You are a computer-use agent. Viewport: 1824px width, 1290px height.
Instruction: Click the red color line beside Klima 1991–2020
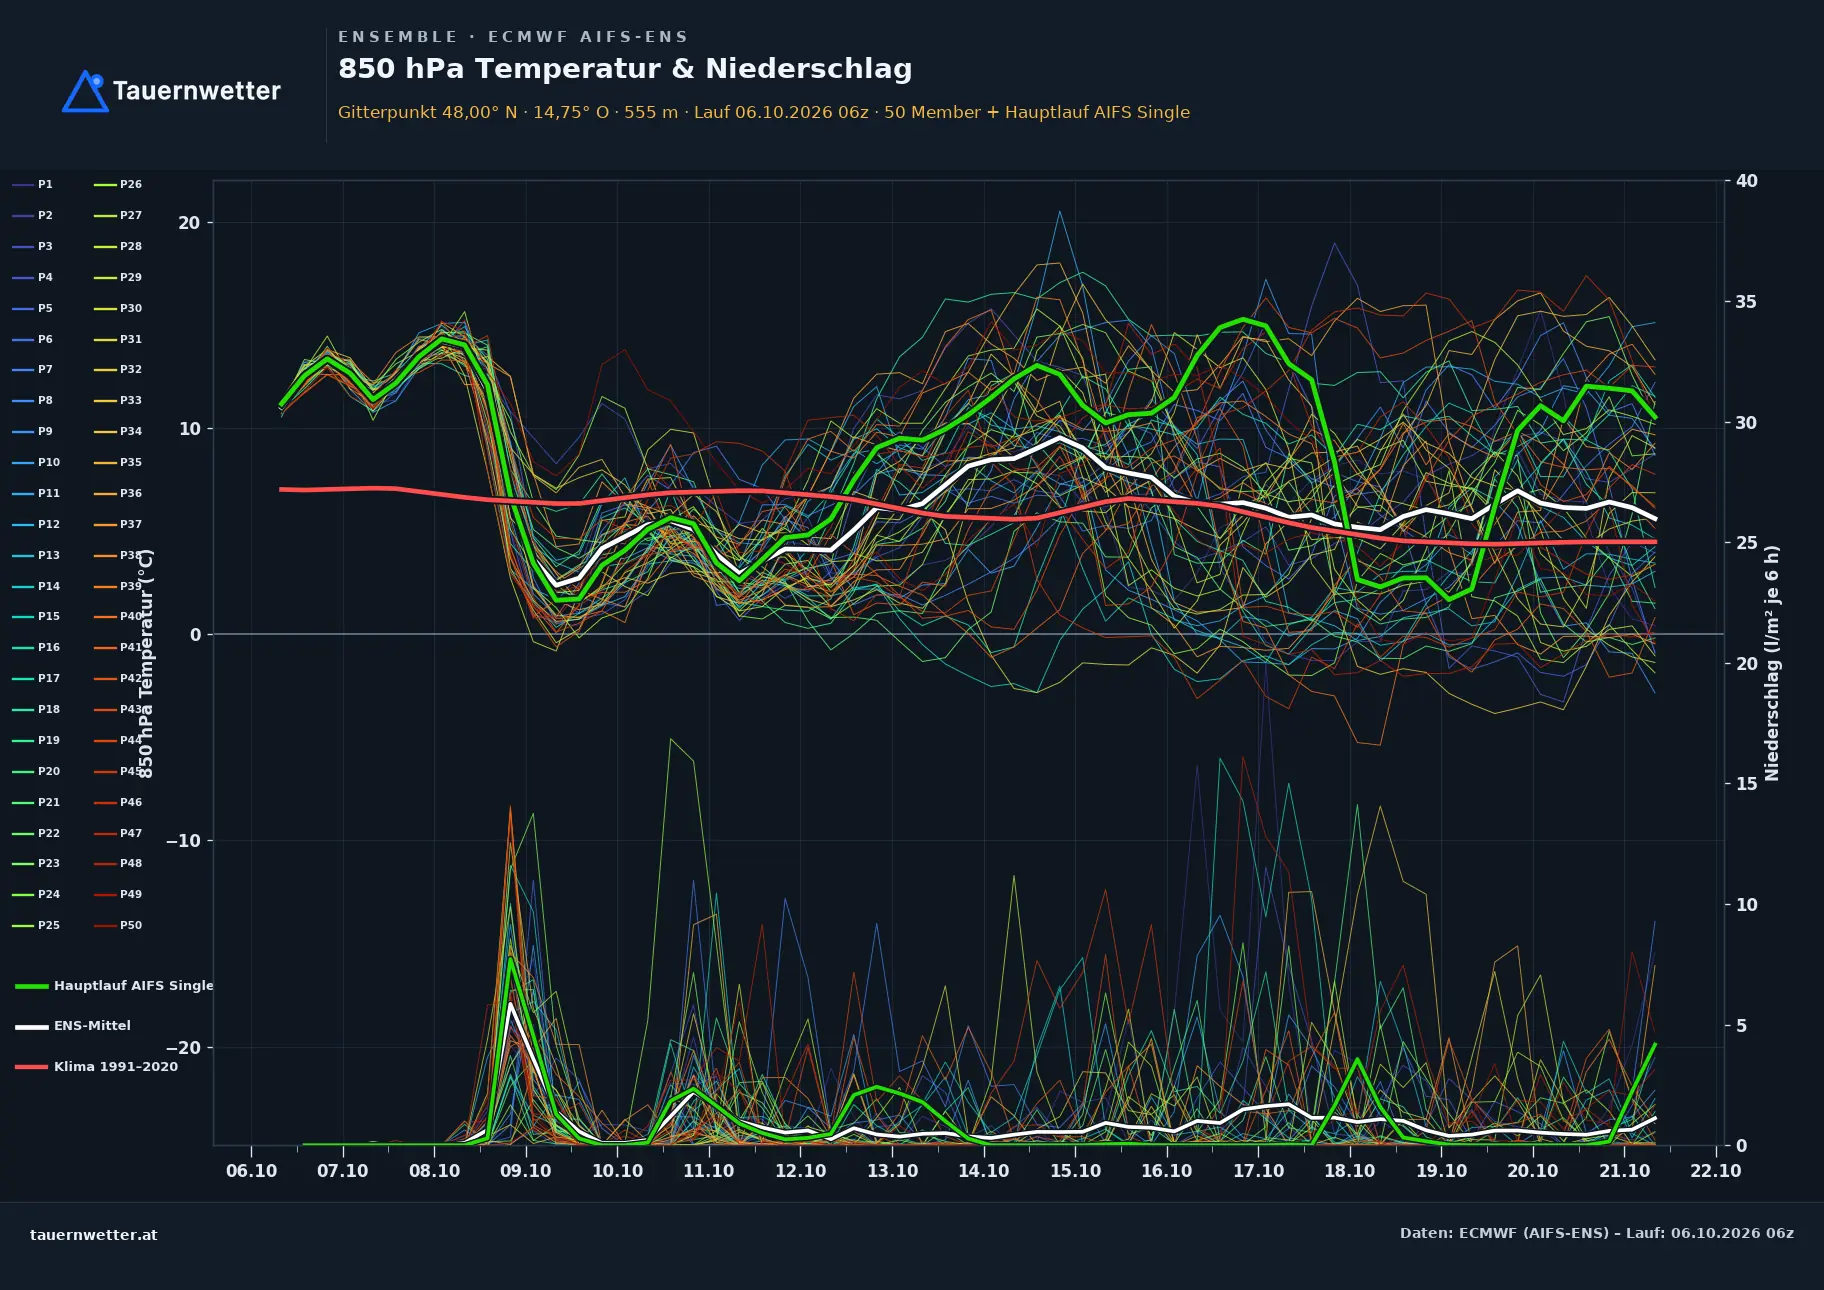(x=32, y=1067)
